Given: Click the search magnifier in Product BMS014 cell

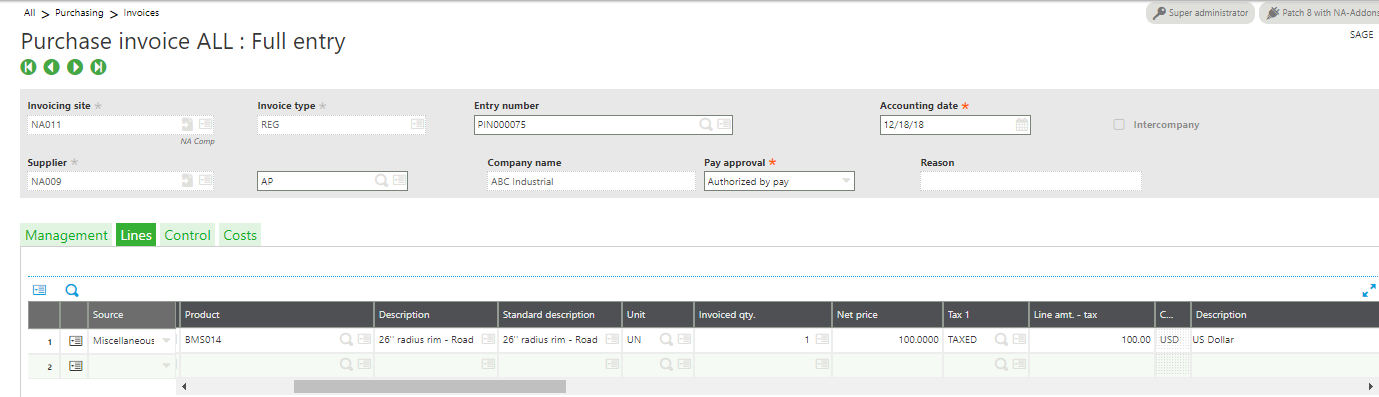Looking at the screenshot, I should coord(346,340).
